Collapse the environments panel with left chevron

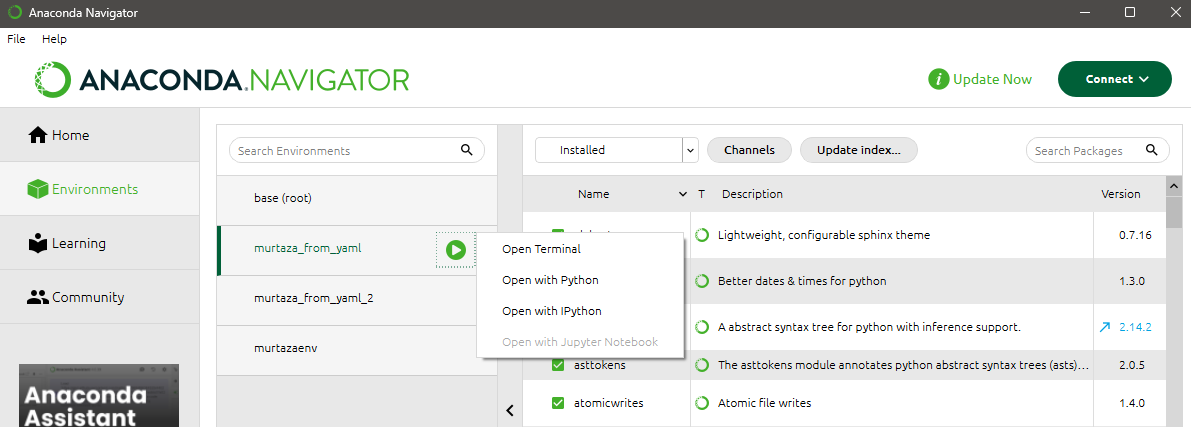point(509,409)
